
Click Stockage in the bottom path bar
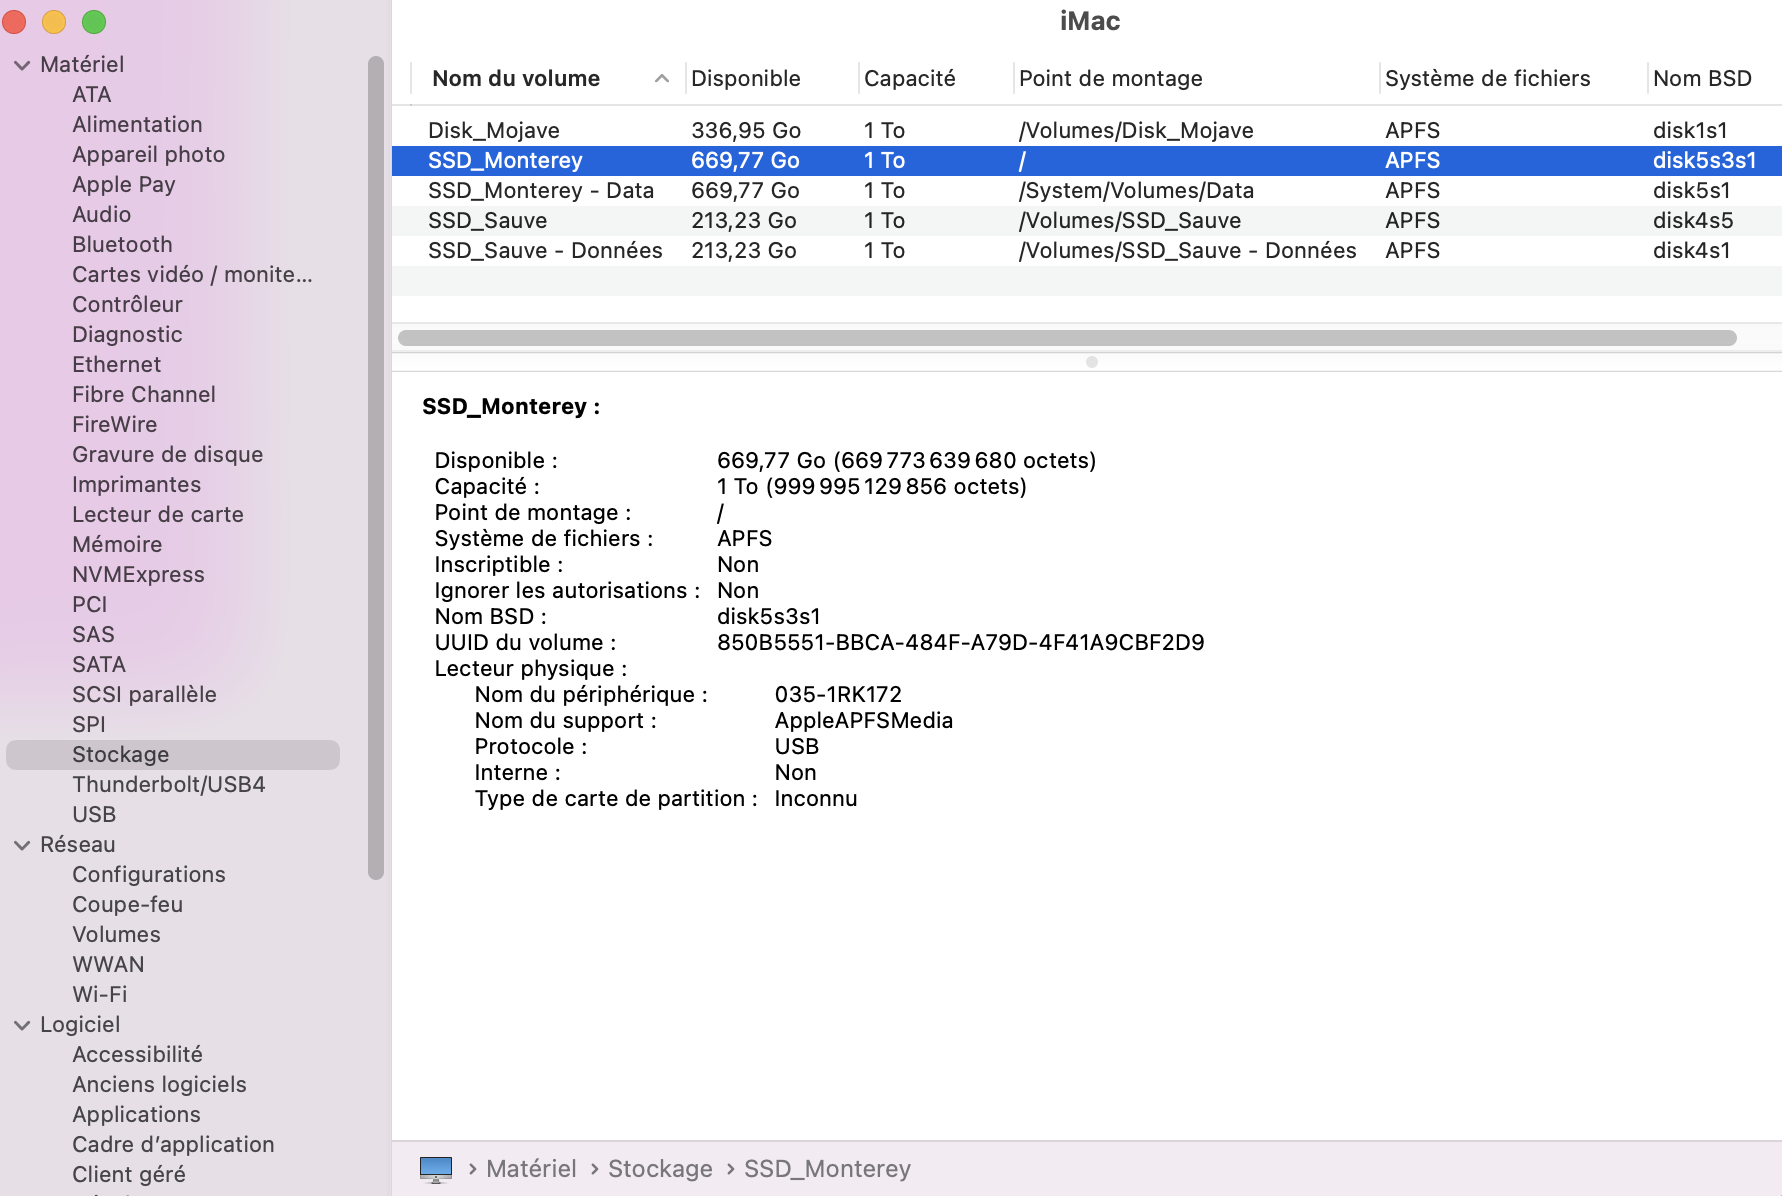coord(660,1168)
